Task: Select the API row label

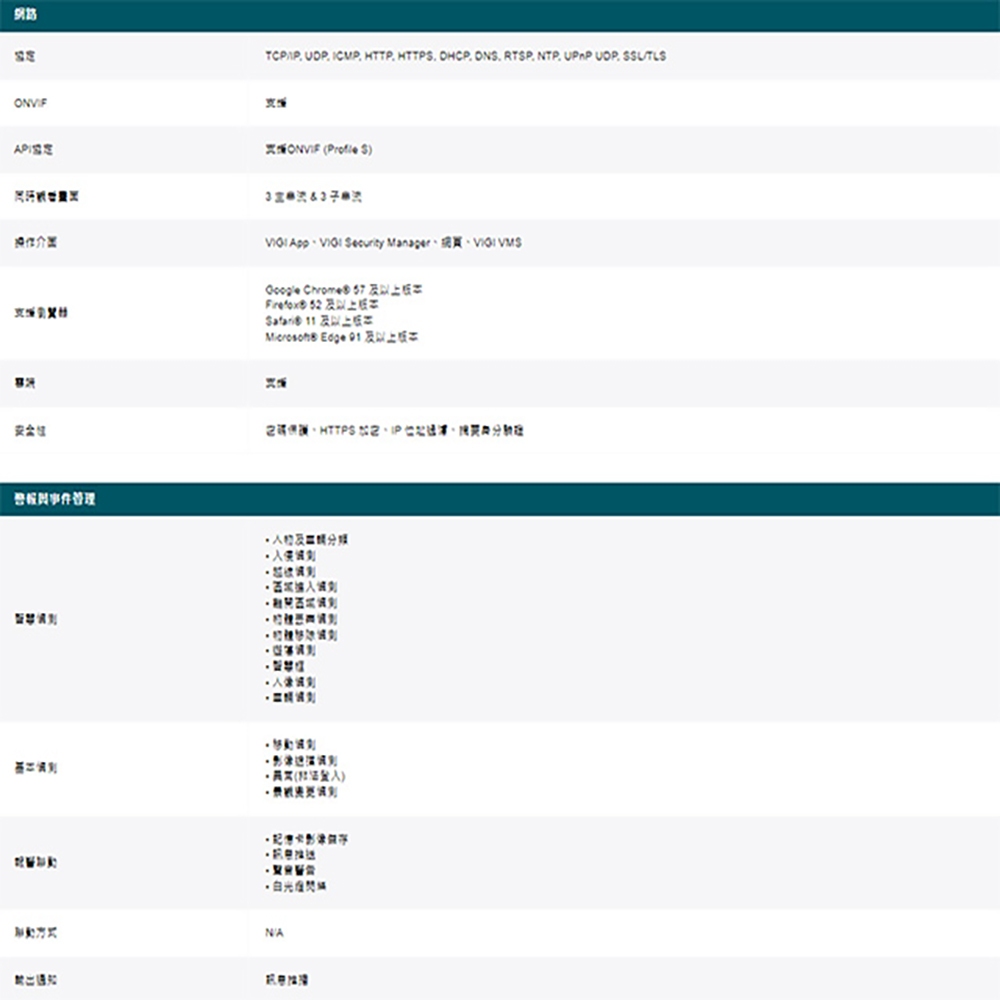Action: (x=35, y=149)
